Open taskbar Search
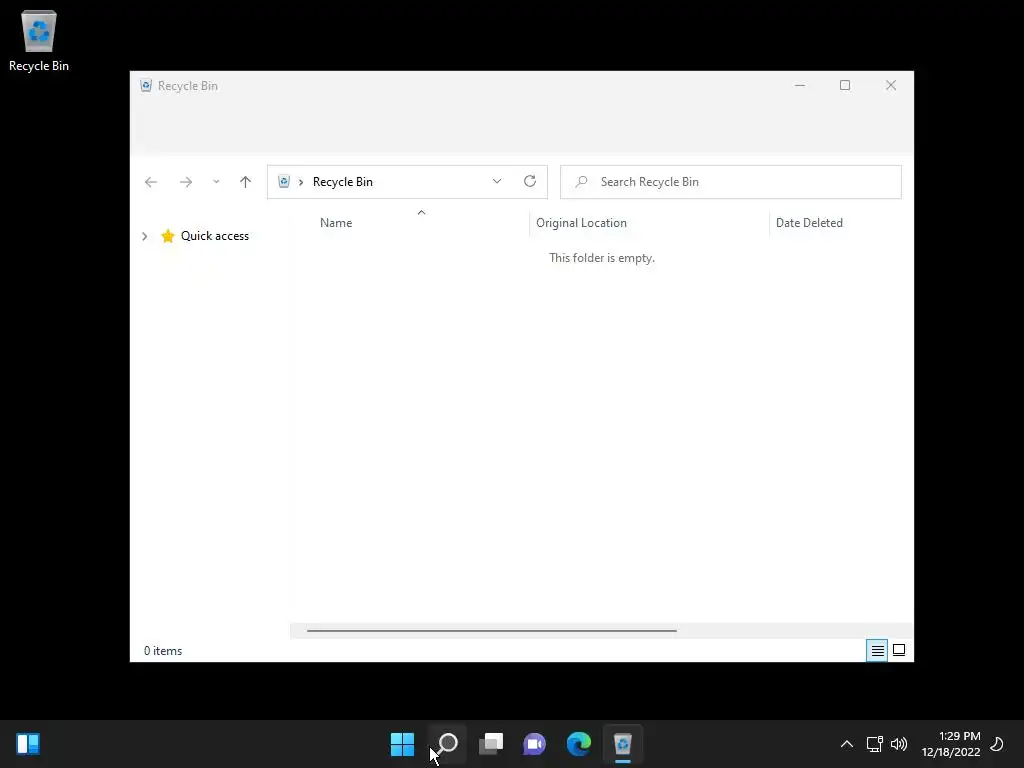Viewport: 1024px width, 768px height. pyautogui.click(x=447, y=744)
